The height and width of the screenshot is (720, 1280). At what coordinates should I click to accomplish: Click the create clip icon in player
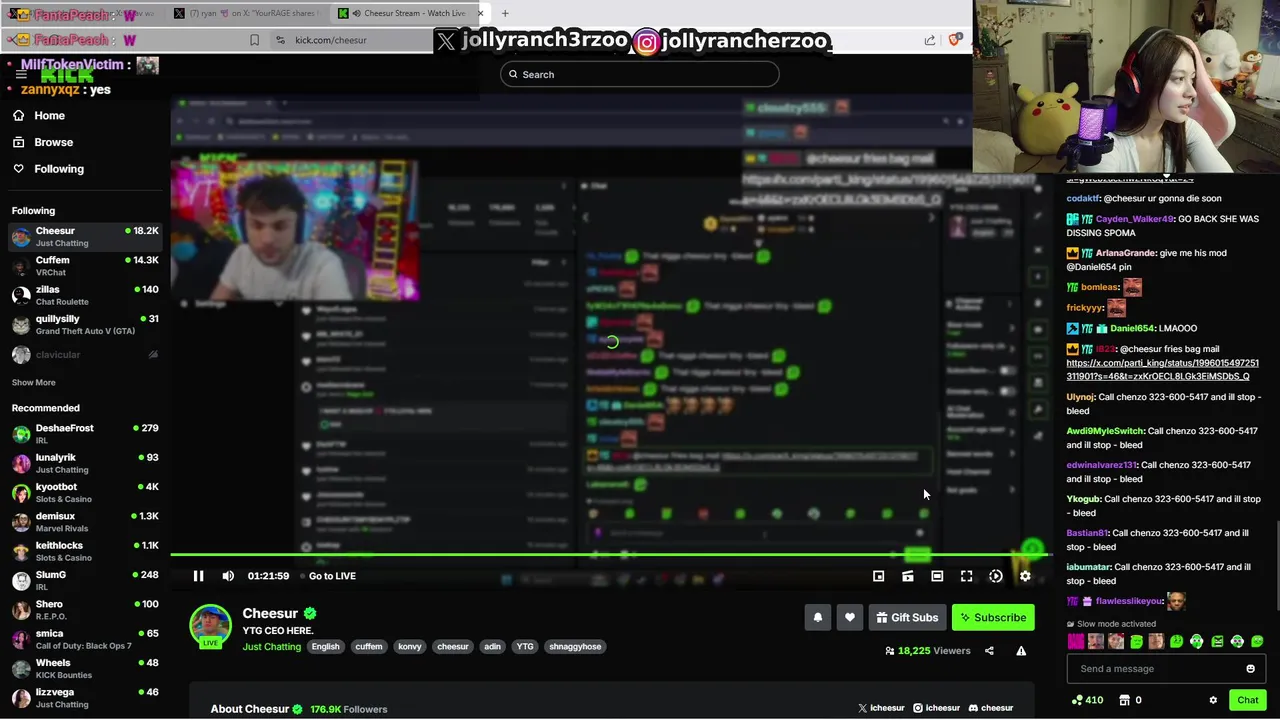pyautogui.click(x=908, y=576)
